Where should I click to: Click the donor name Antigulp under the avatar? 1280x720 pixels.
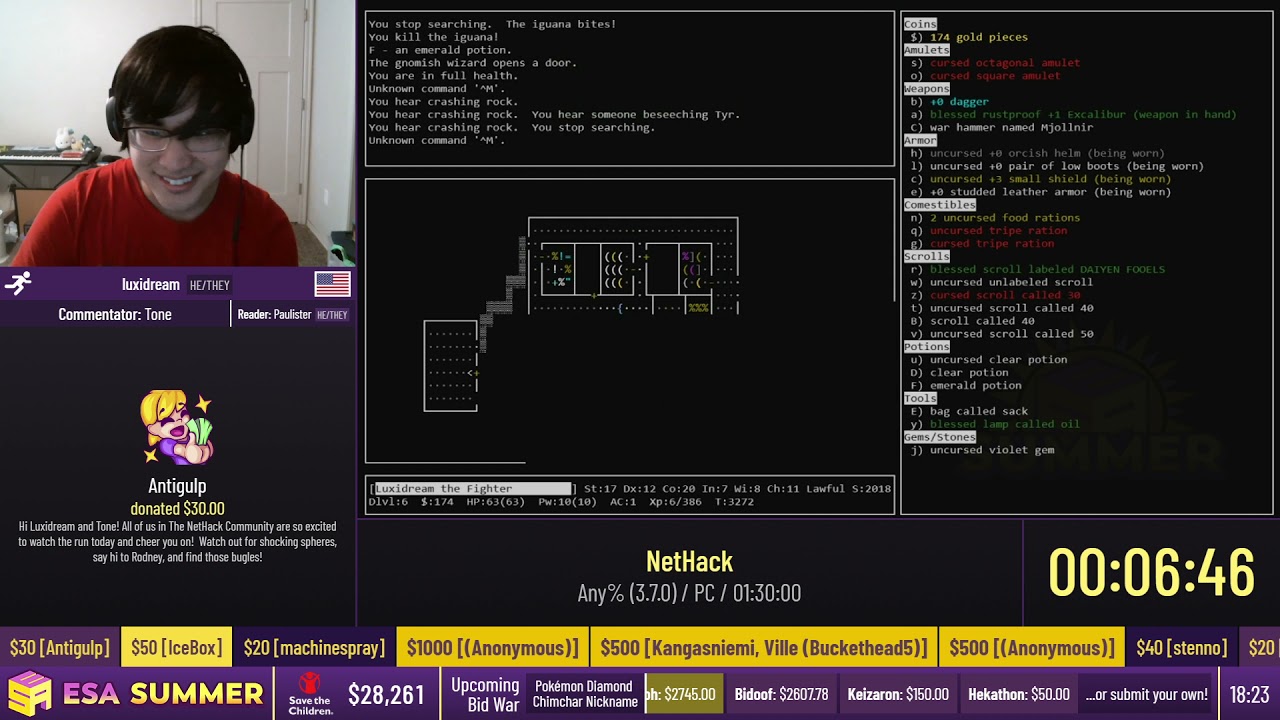(x=177, y=486)
